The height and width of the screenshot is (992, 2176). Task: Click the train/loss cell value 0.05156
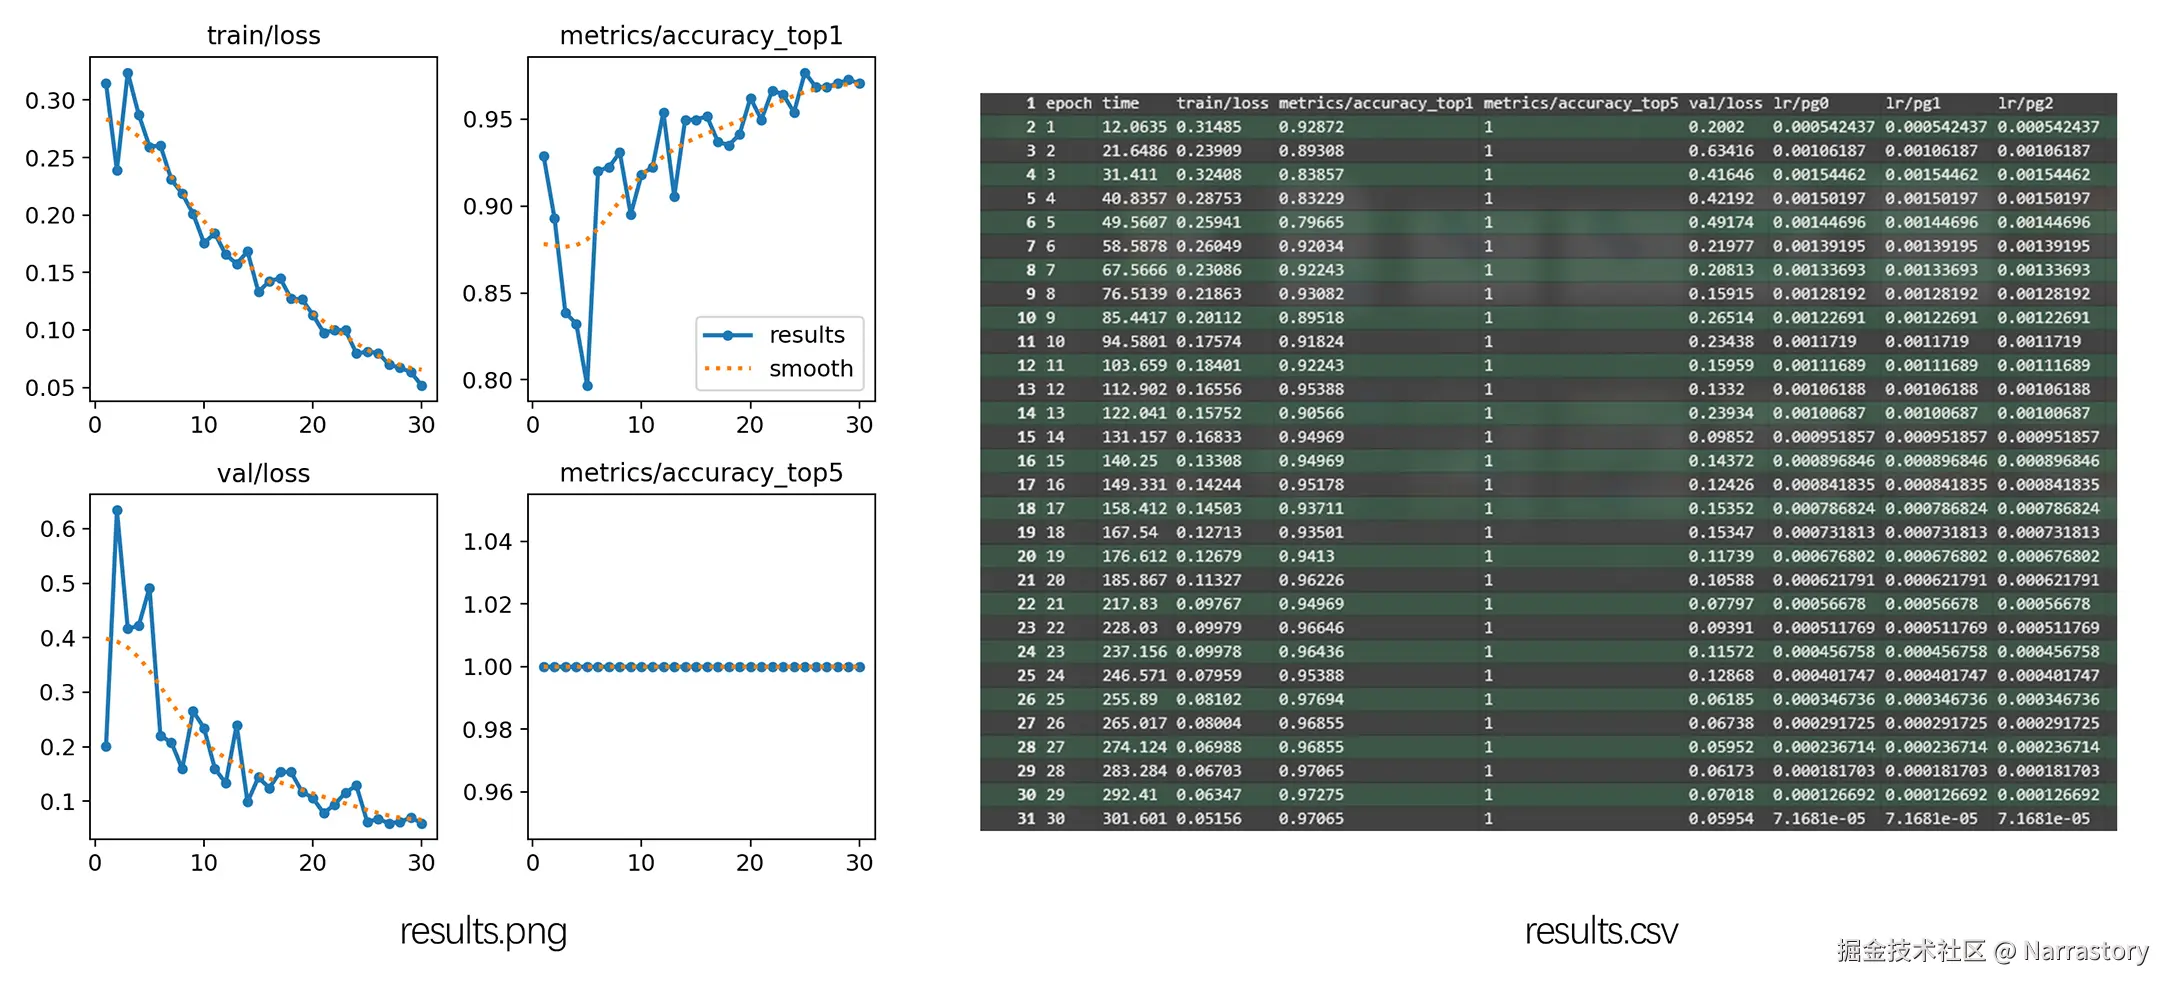pyautogui.click(x=1208, y=819)
